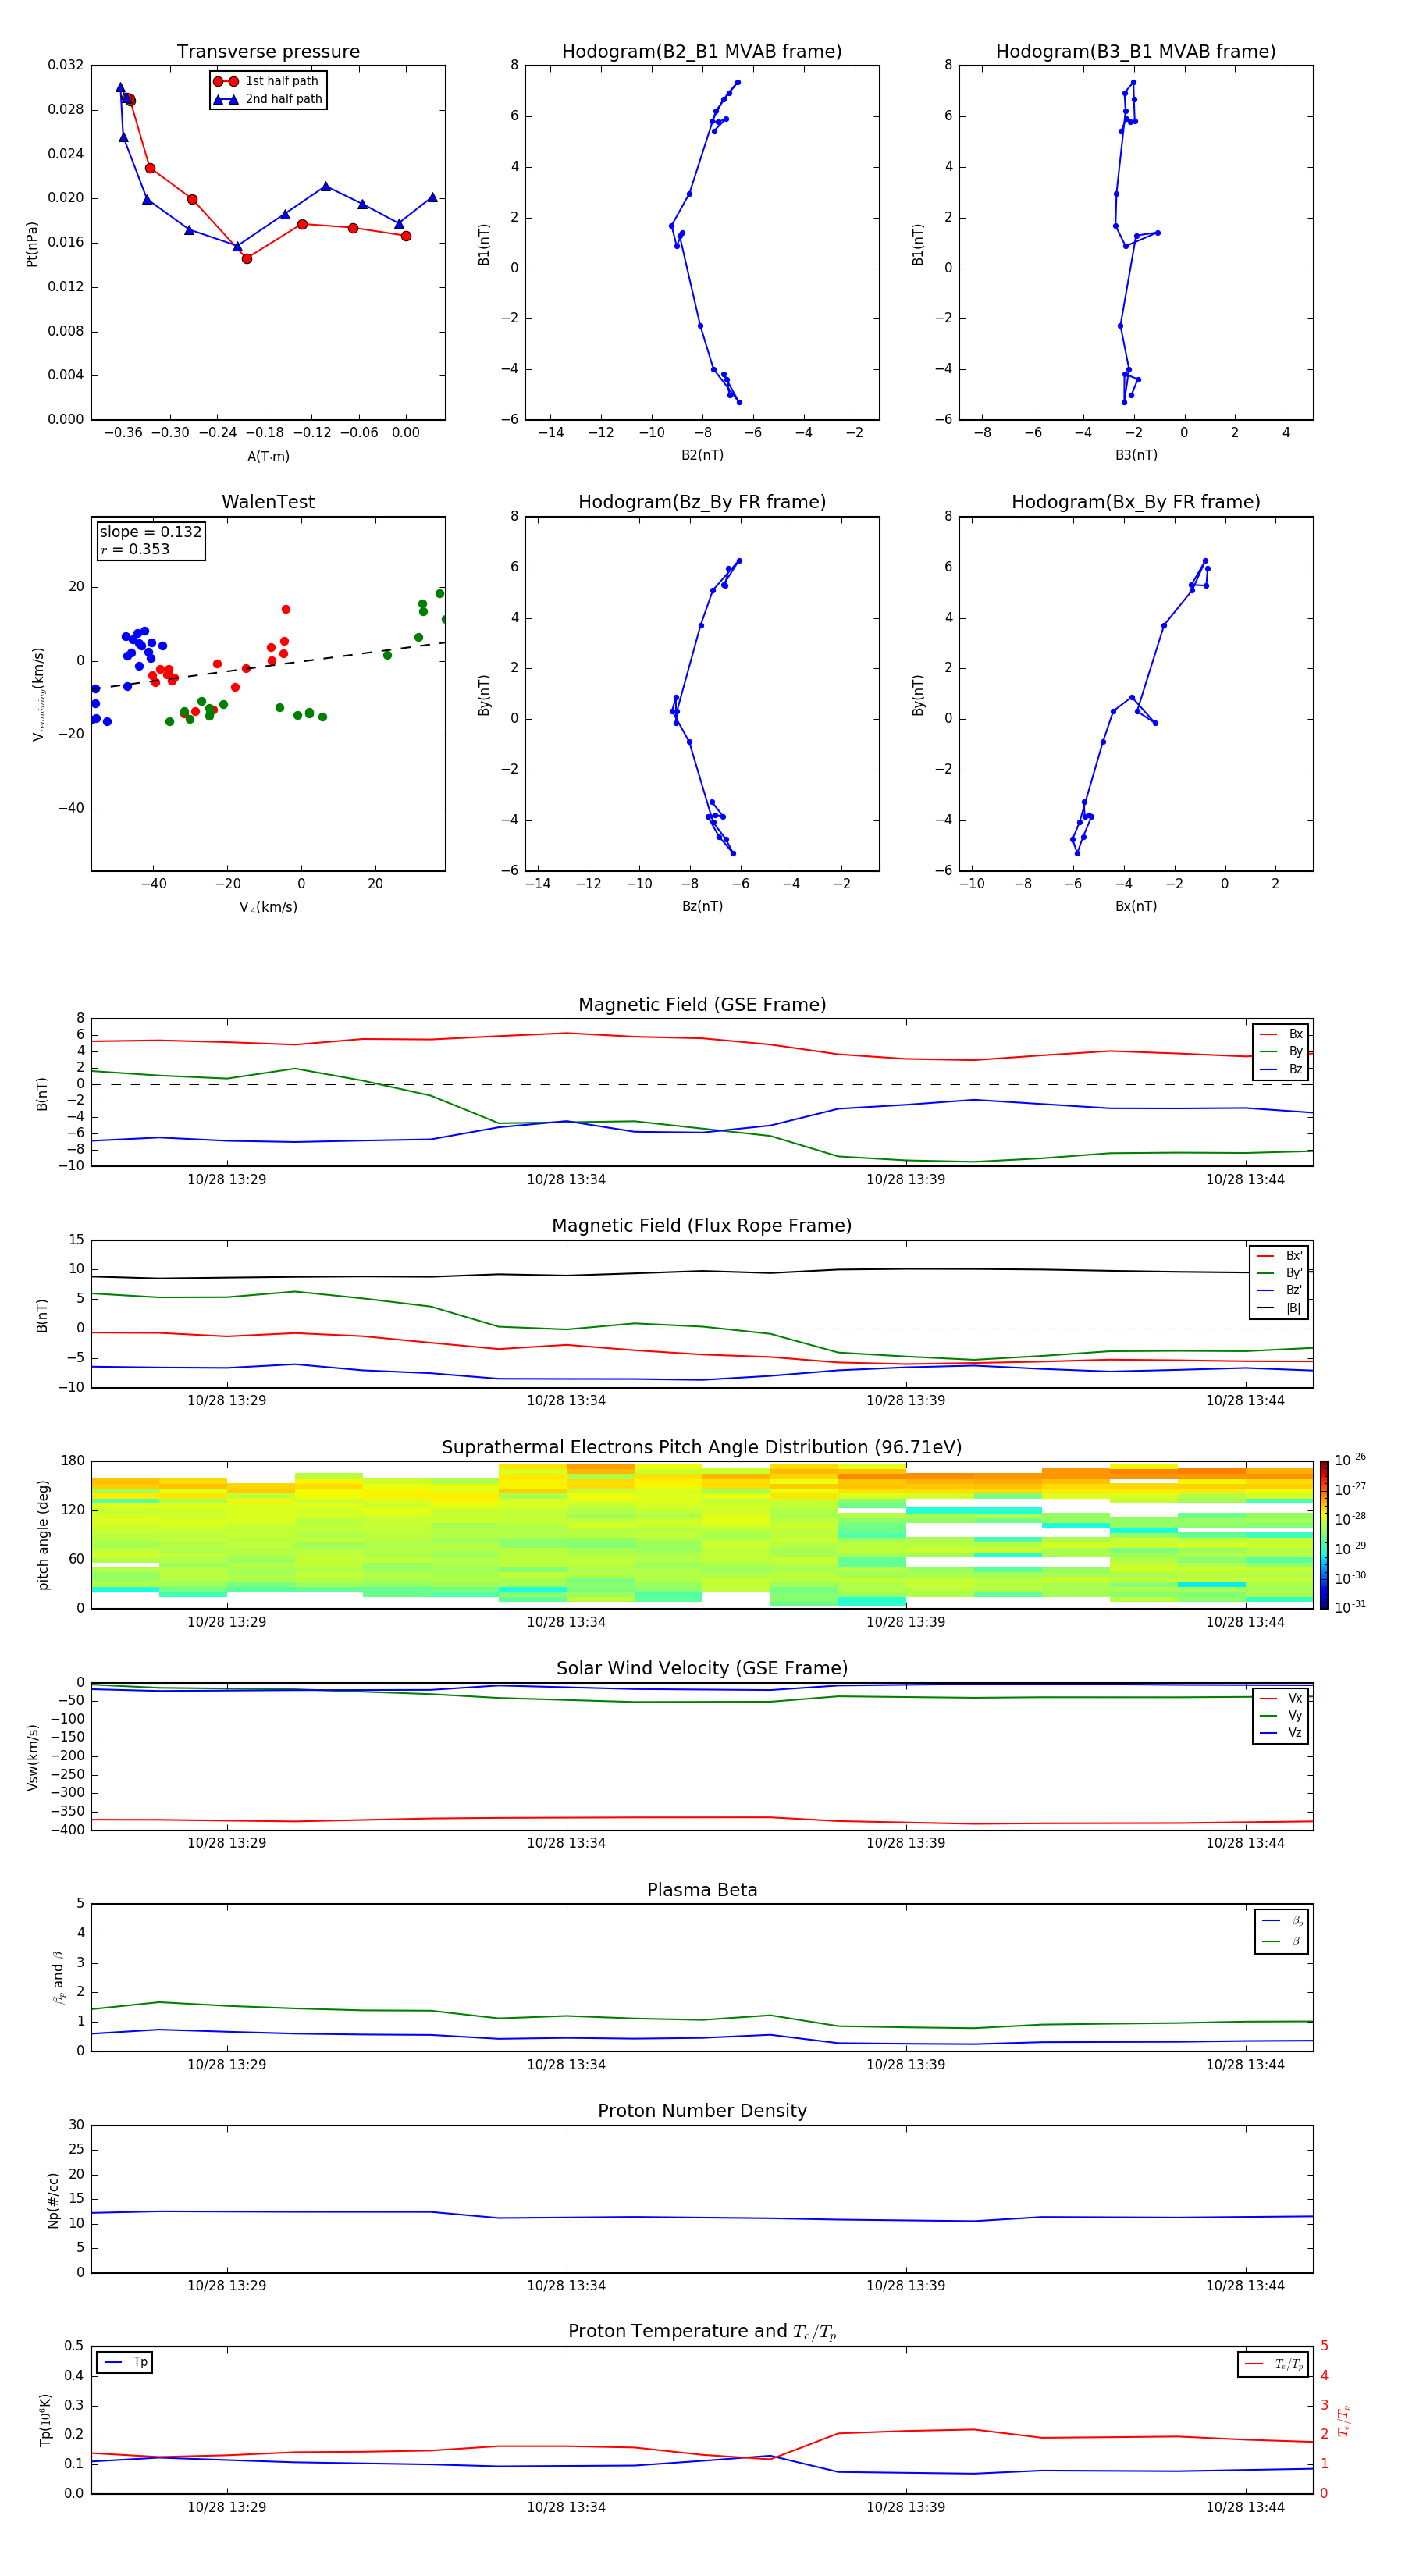Screen dimensions: 1405x2576
Task: Click the '2nd half path' legend entry
Action: pyautogui.click(x=268, y=99)
